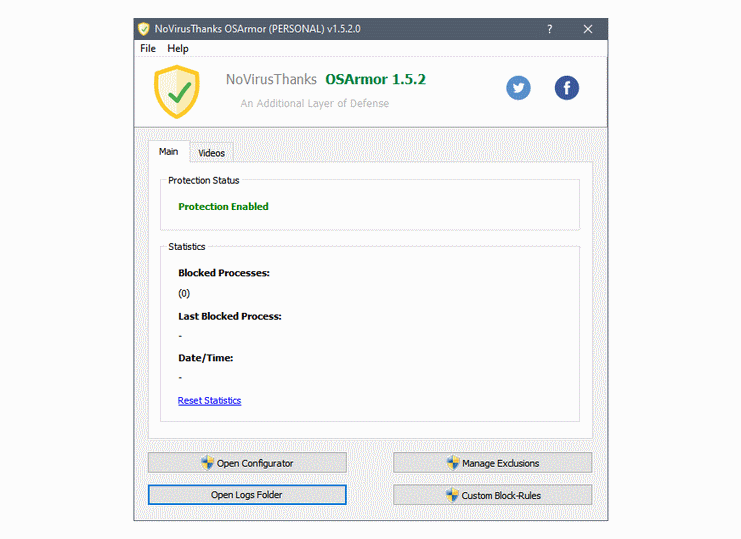Image resolution: width=741 pixels, height=539 pixels.
Task: Switch to the Main tab
Action: click(169, 152)
